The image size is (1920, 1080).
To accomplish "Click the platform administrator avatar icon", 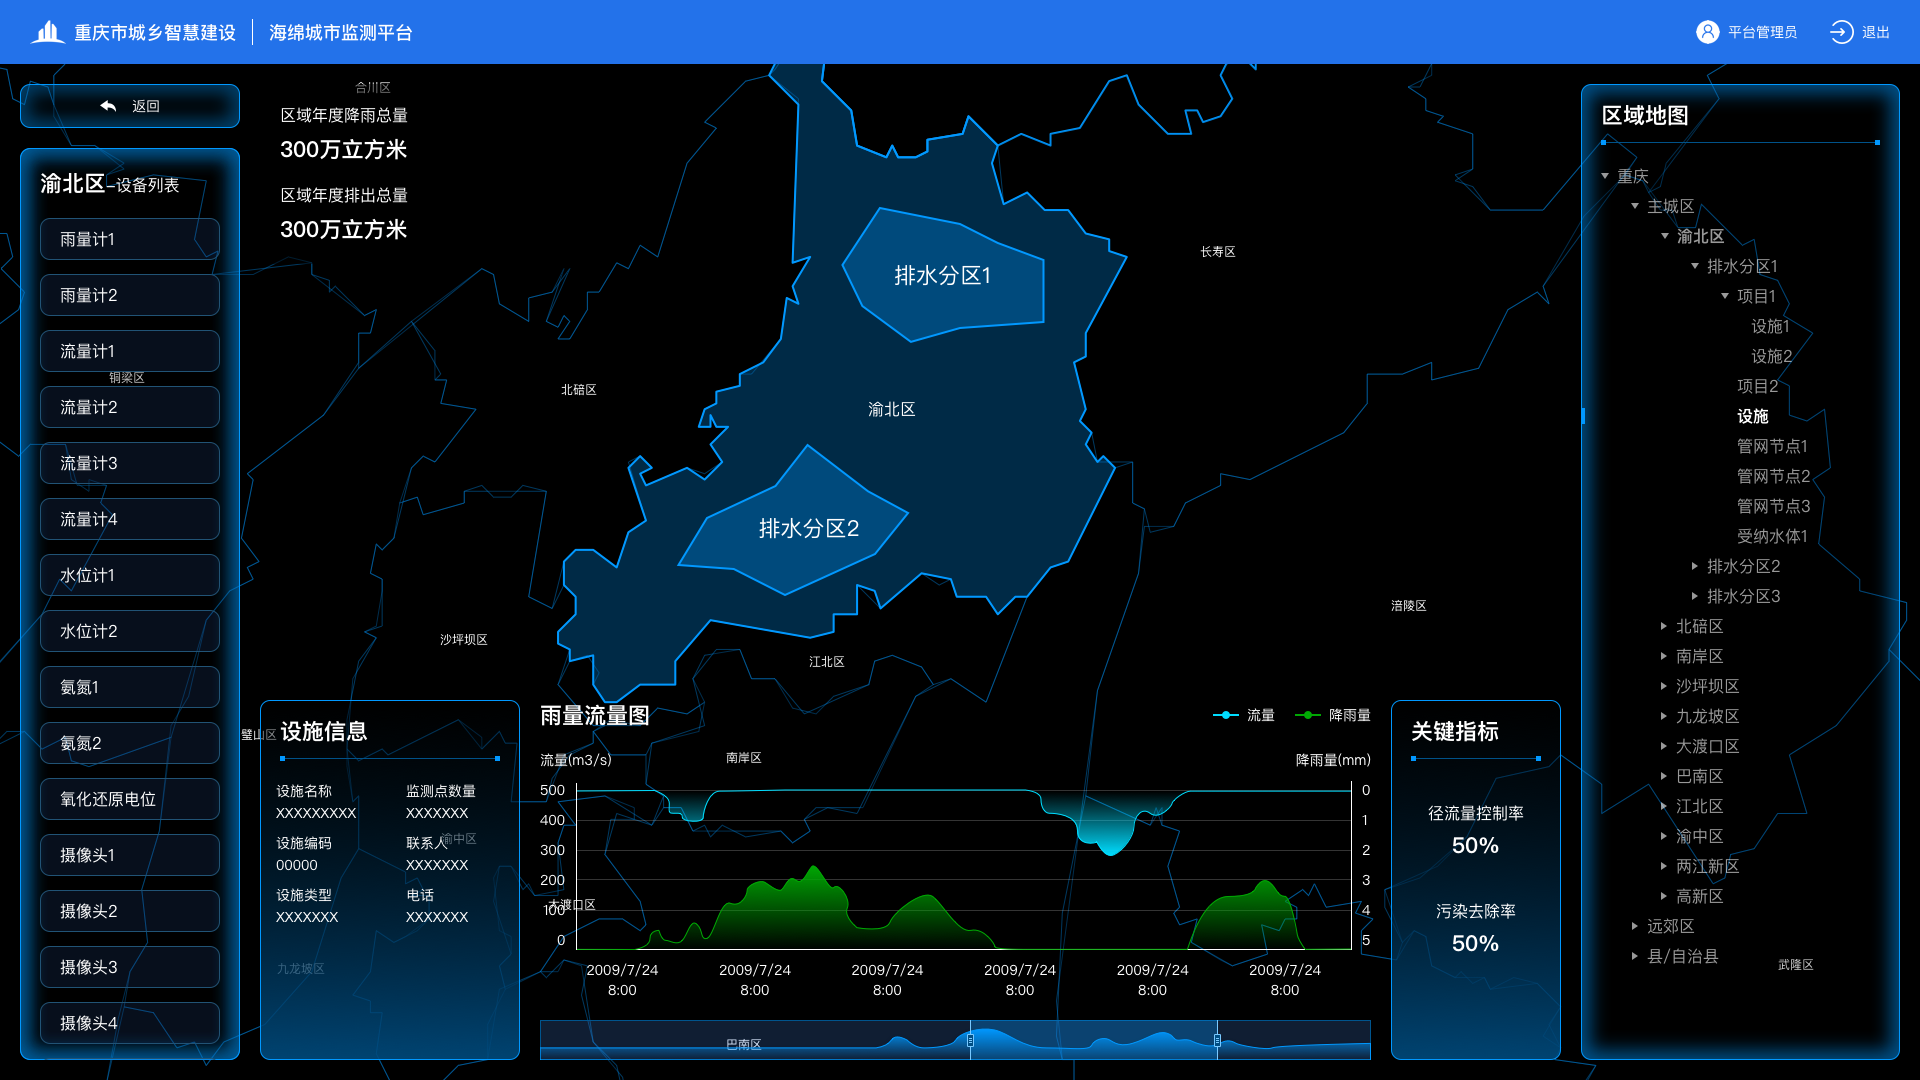I will click(x=1707, y=32).
